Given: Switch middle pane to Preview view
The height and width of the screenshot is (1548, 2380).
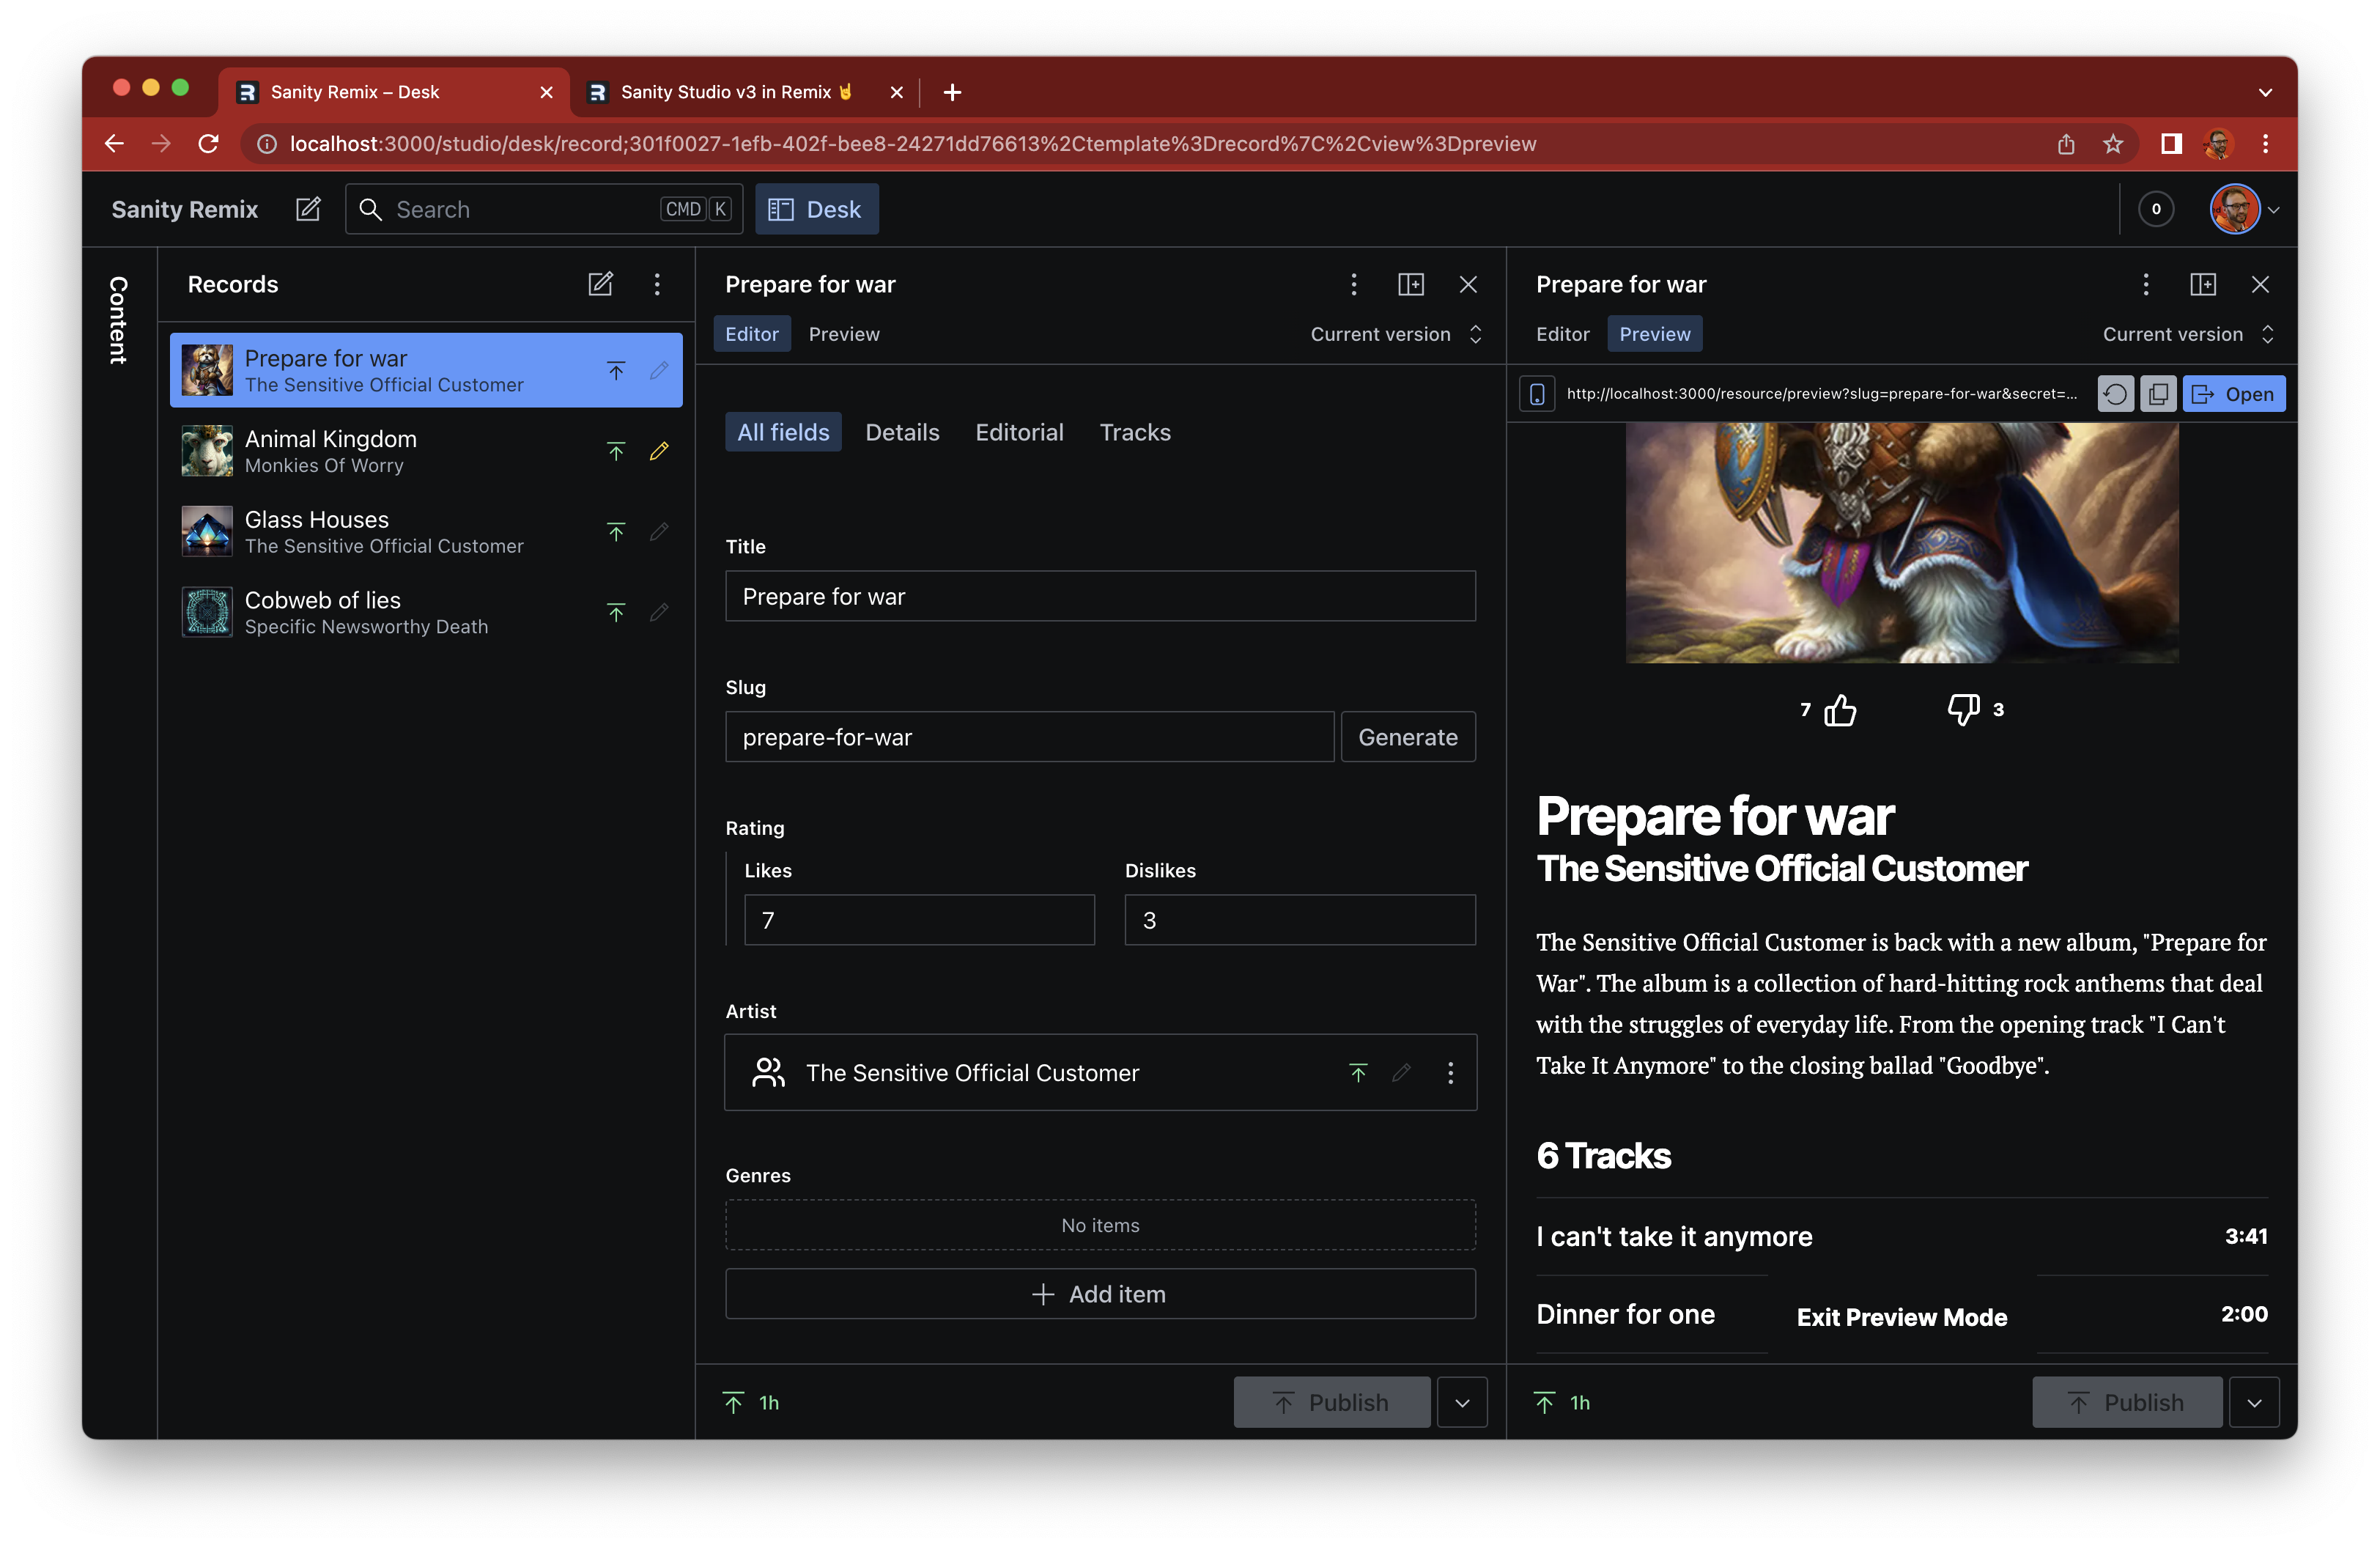Looking at the screenshot, I should pyautogui.click(x=843, y=334).
